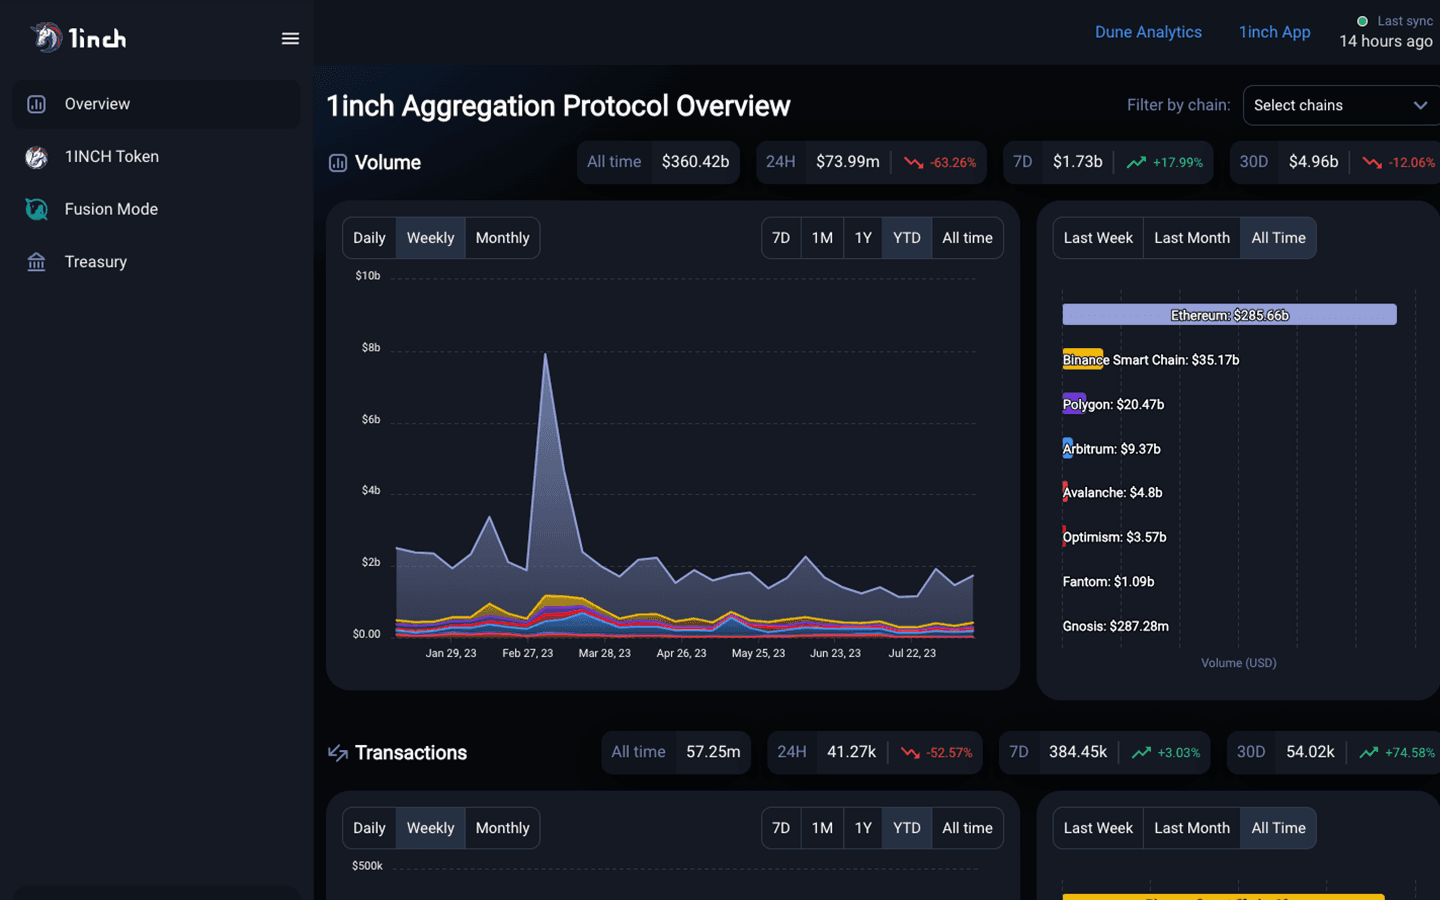Set Volume chart range to 1Y

[863, 238]
